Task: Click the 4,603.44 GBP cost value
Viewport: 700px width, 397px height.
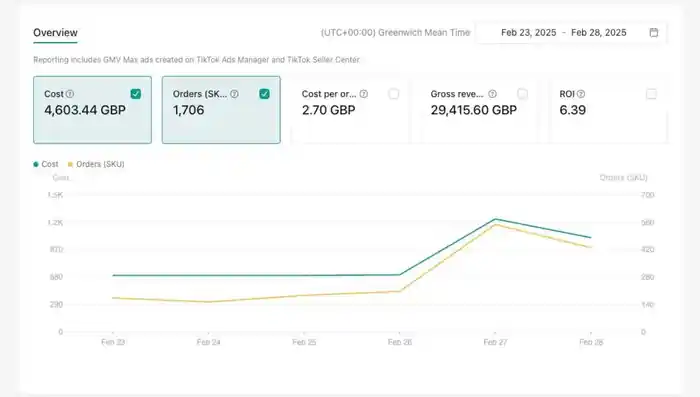Action: [85, 110]
